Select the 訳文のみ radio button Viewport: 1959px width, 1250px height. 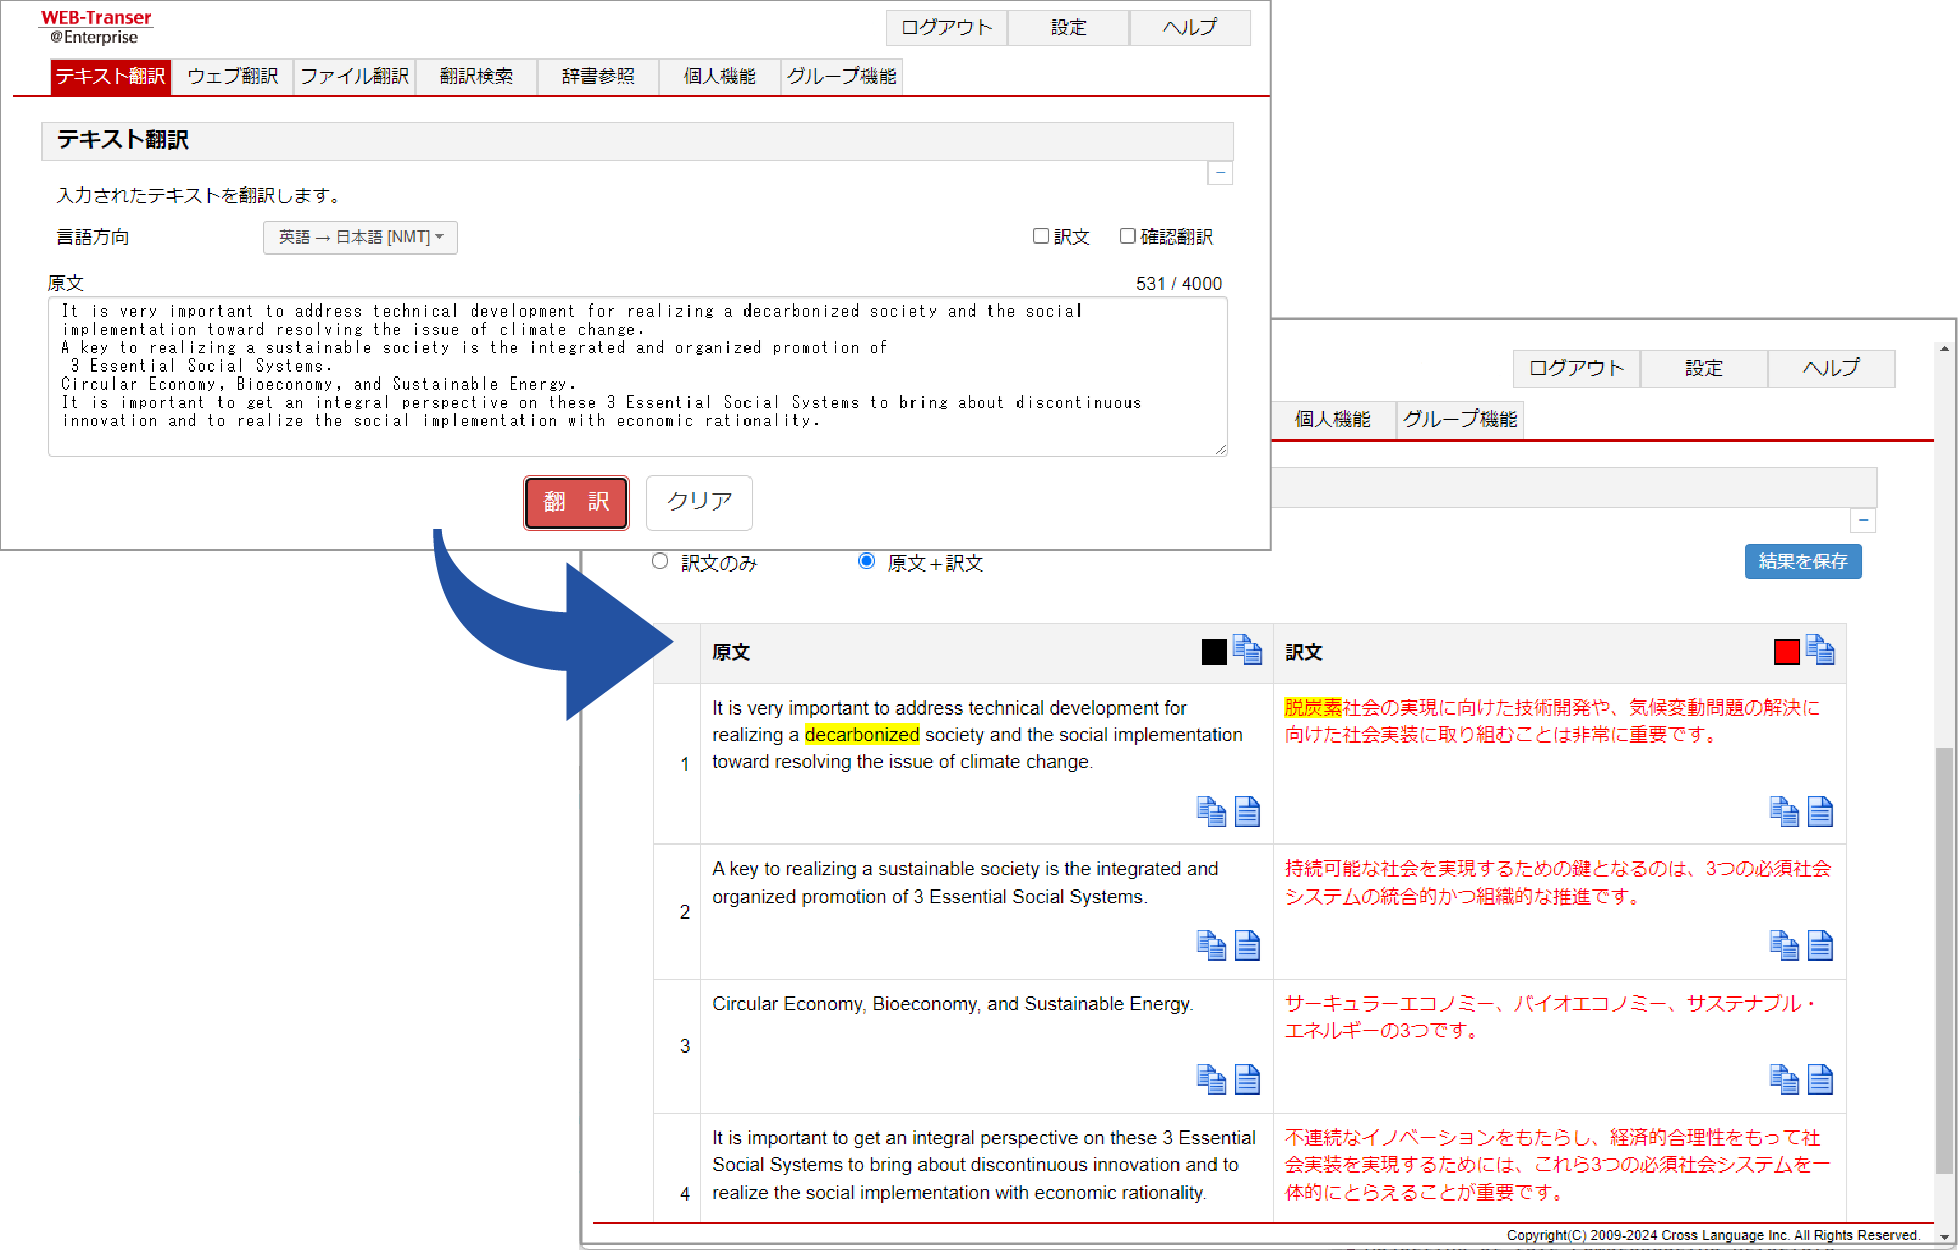point(660,561)
